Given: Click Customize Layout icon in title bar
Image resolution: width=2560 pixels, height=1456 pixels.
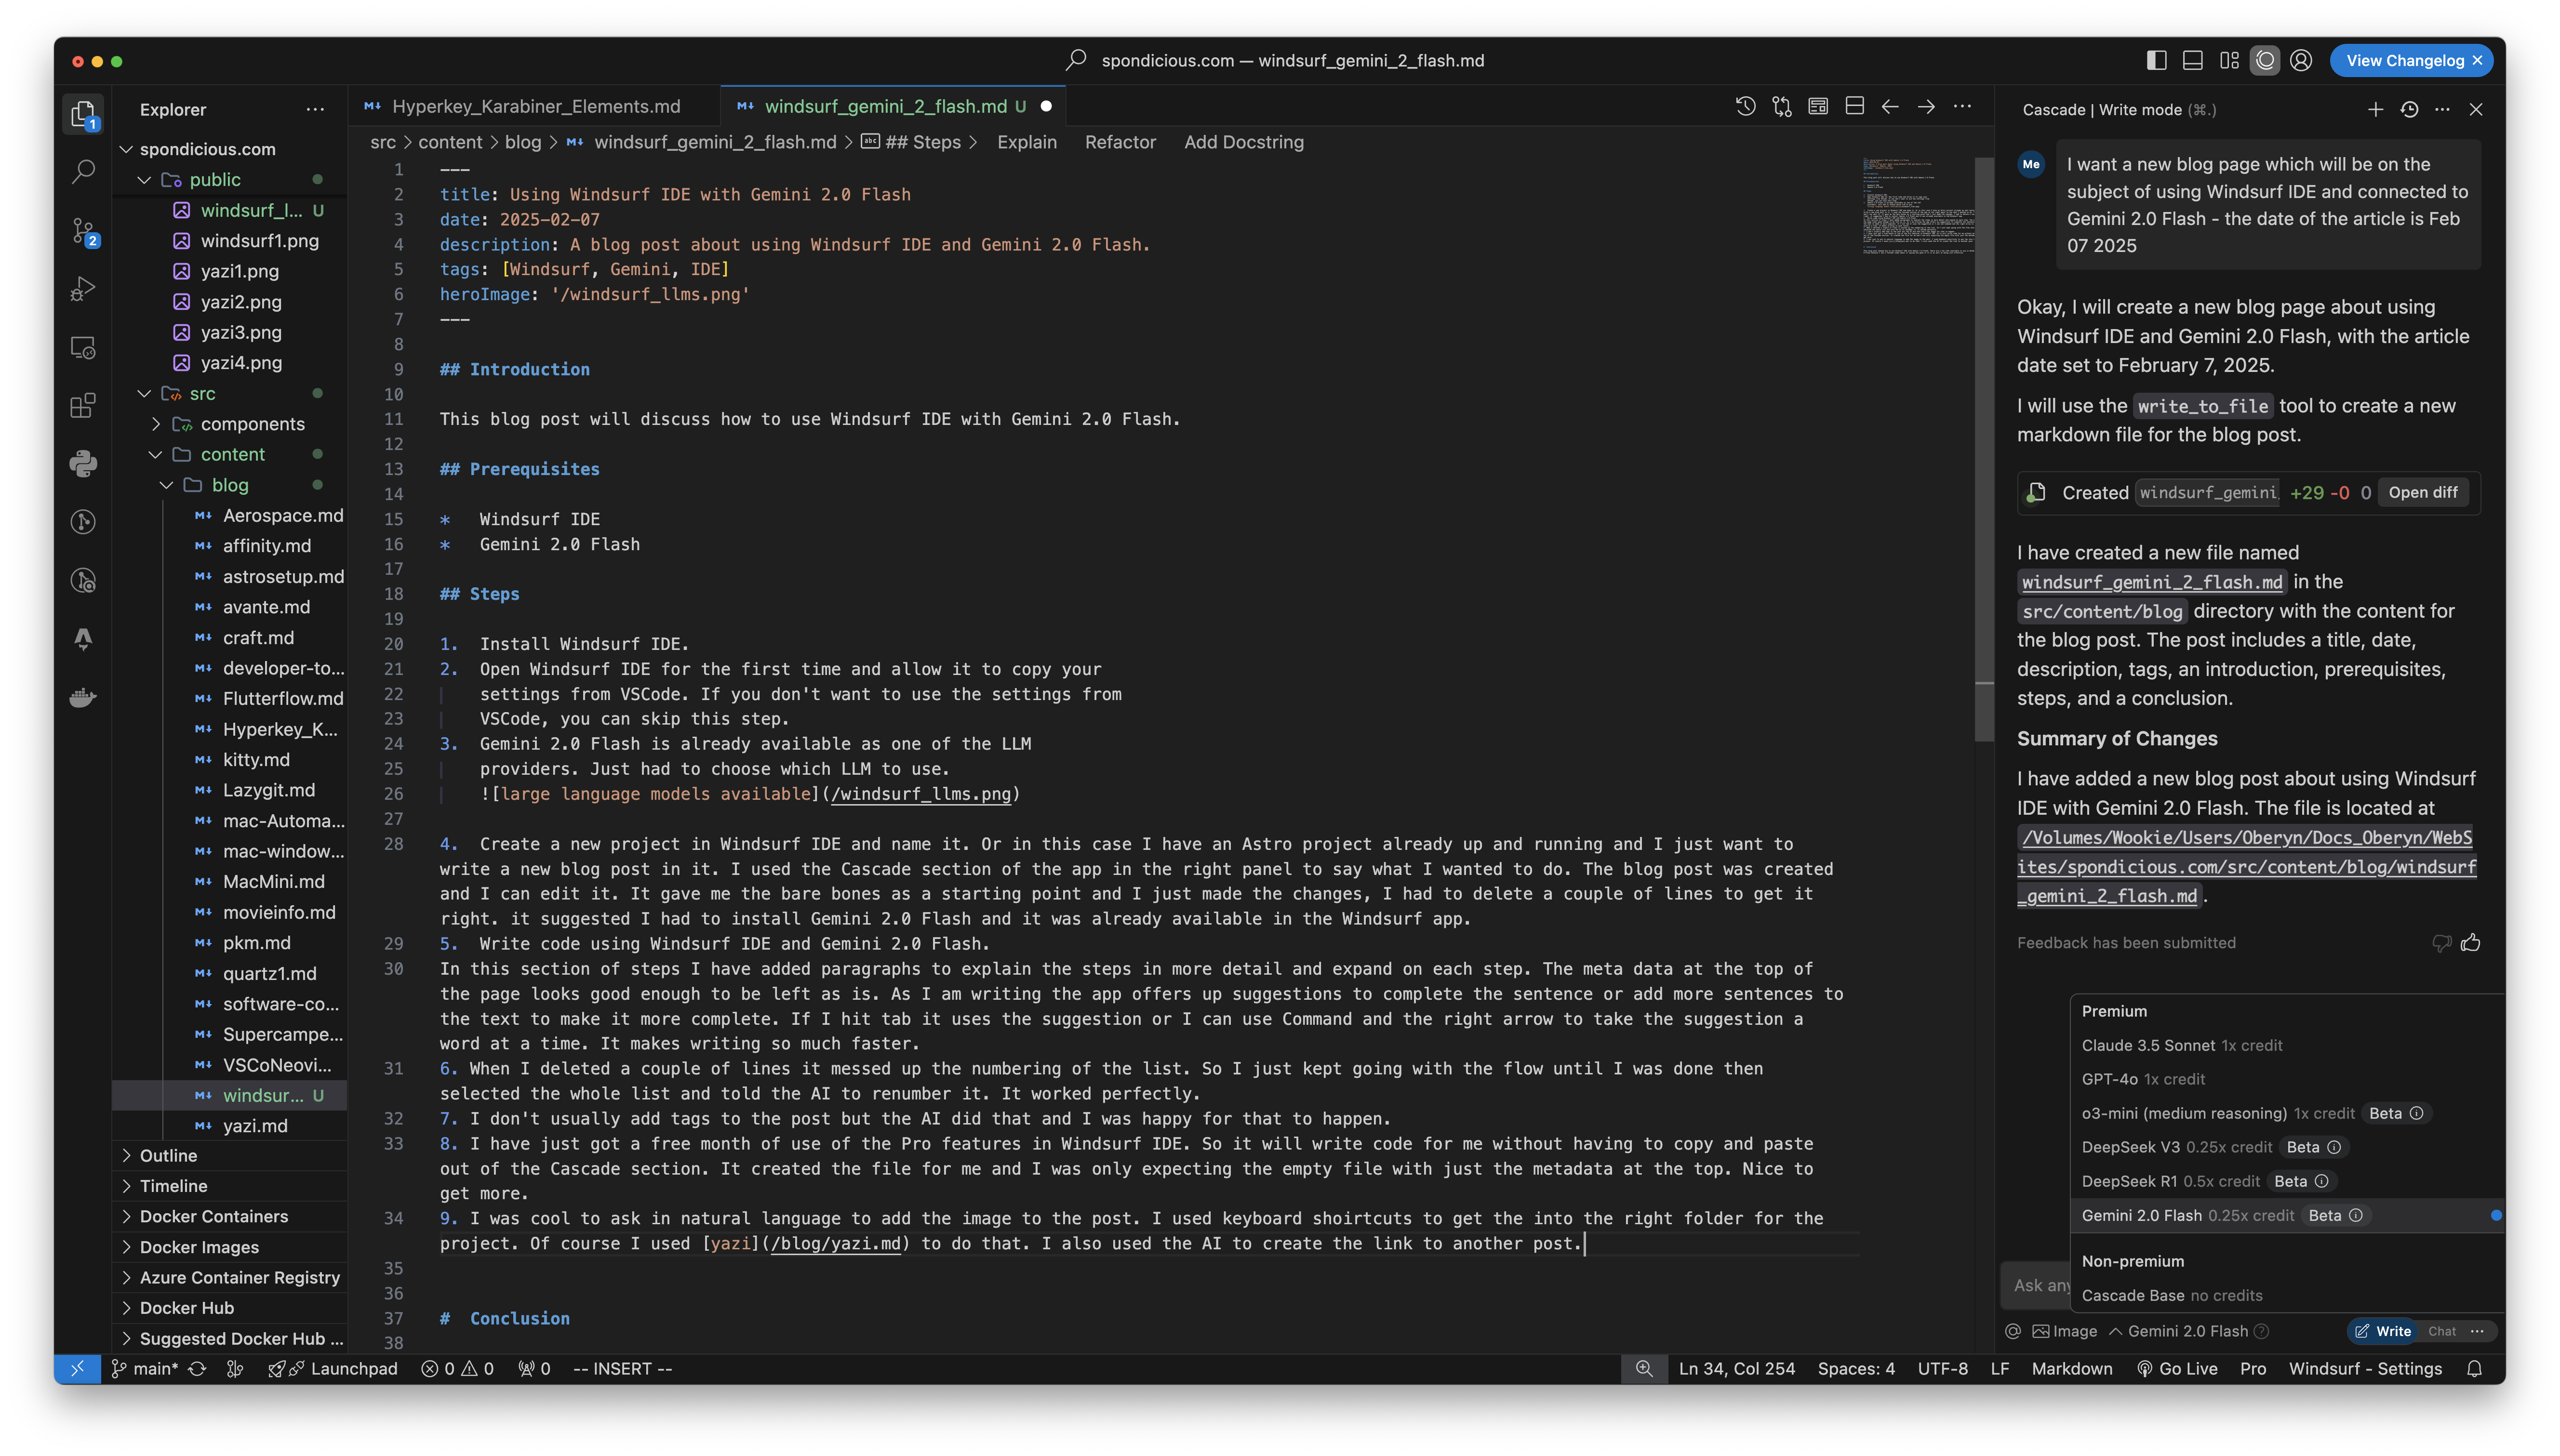Looking at the screenshot, I should pyautogui.click(x=2229, y=60).
